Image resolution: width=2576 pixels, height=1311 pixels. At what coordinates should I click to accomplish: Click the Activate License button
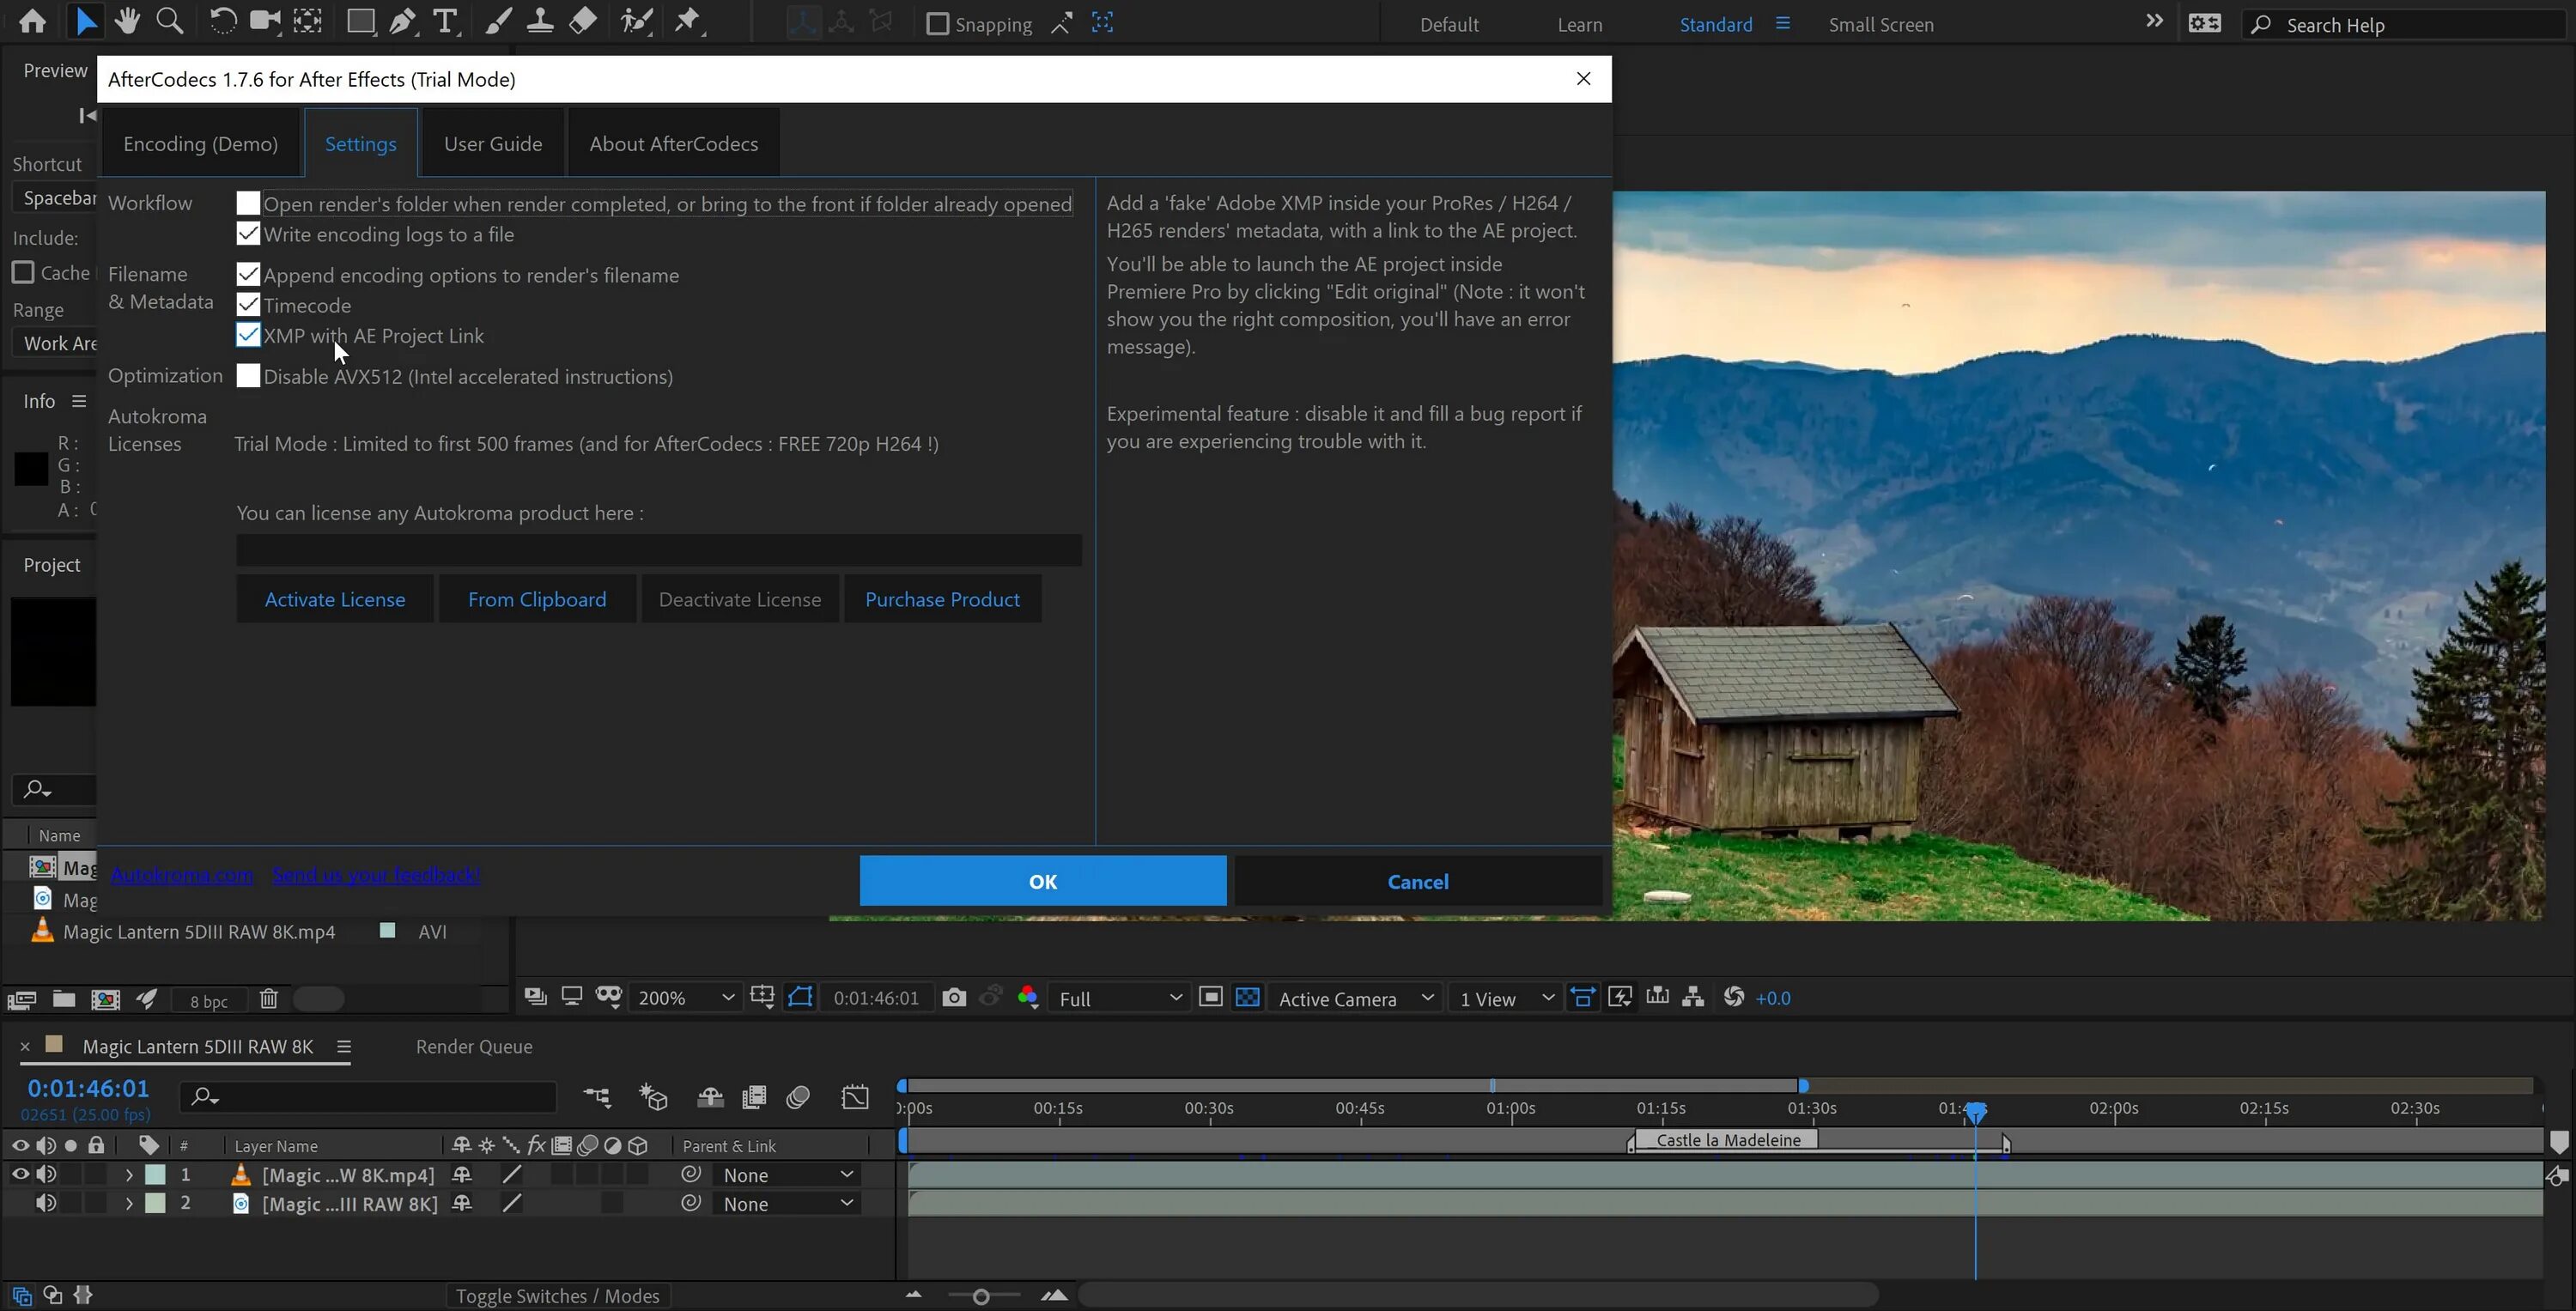[x=335, y=599]
